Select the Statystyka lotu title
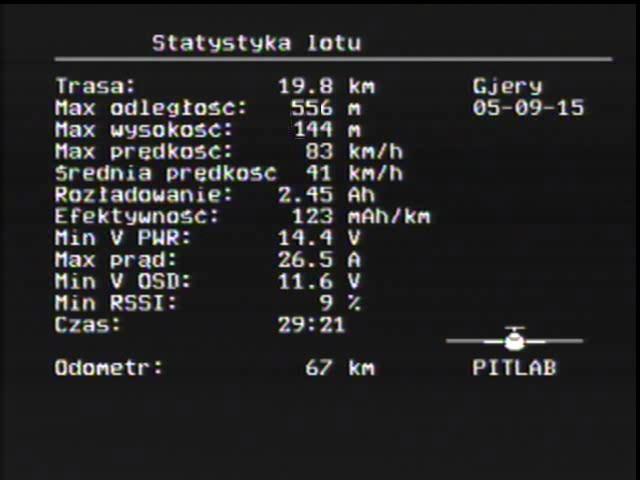This screenshot has height=480, width=640. click(x=257, y=43)
